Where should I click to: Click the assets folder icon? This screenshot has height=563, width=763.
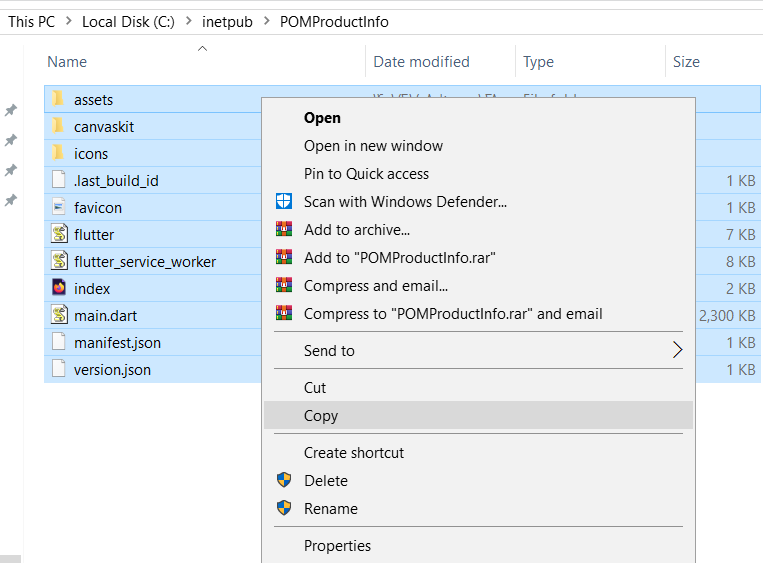(58, 99)
